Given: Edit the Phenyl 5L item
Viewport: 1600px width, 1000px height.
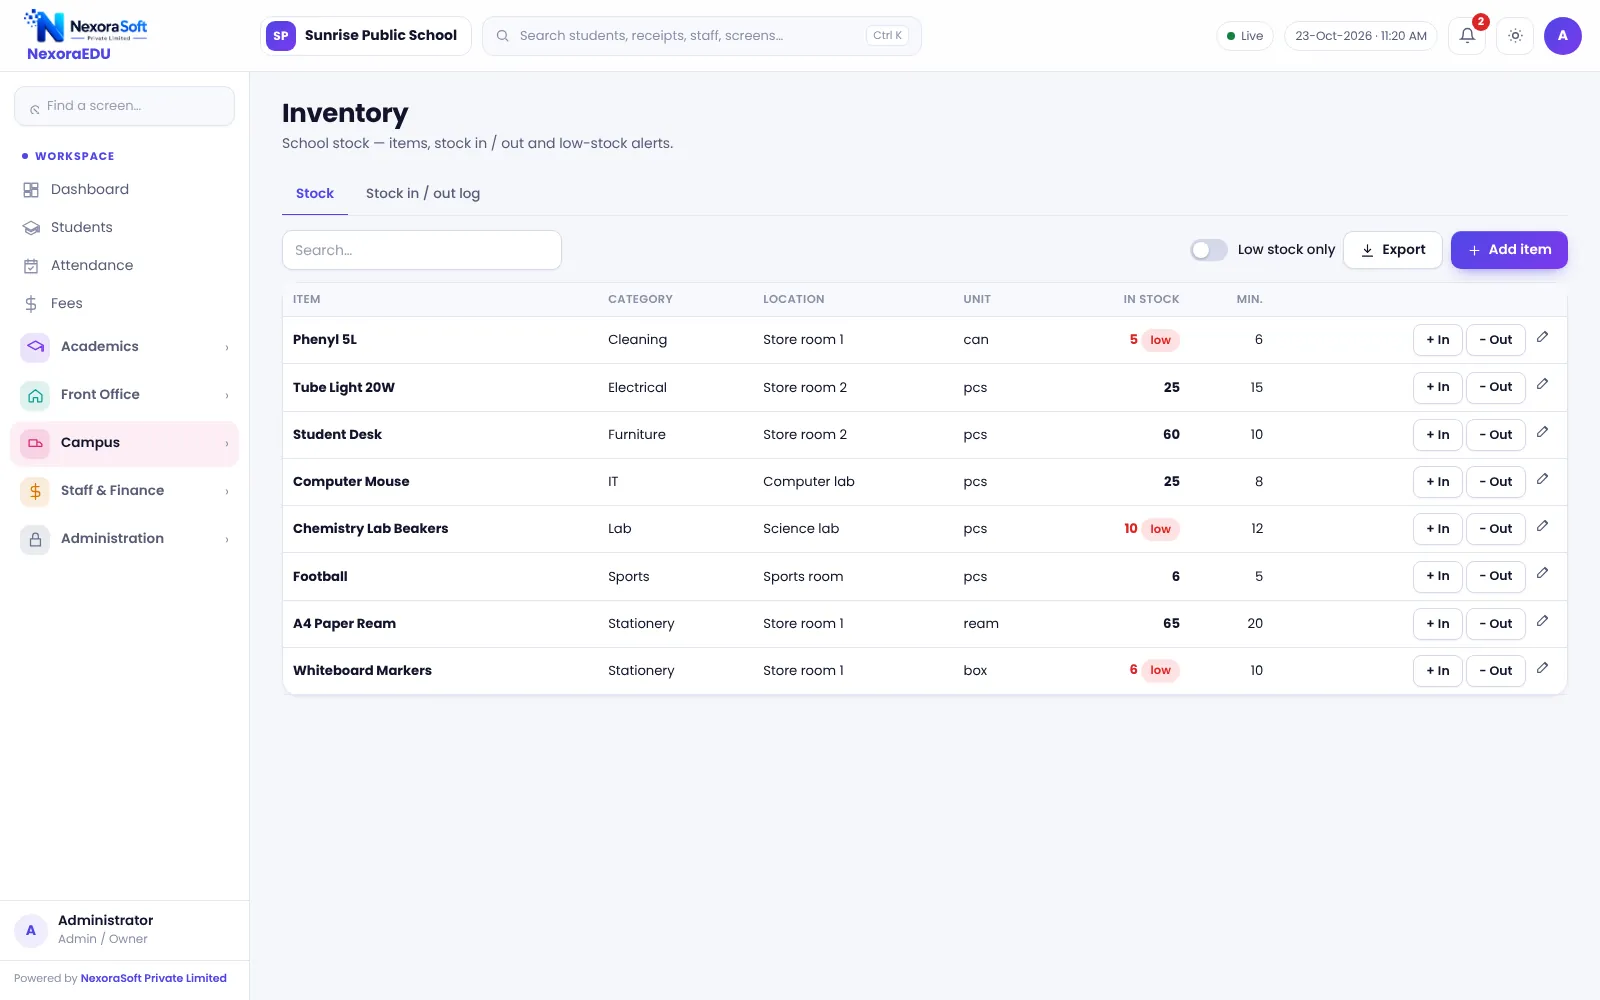Looking at the screenshot, I should point(1543,338).
